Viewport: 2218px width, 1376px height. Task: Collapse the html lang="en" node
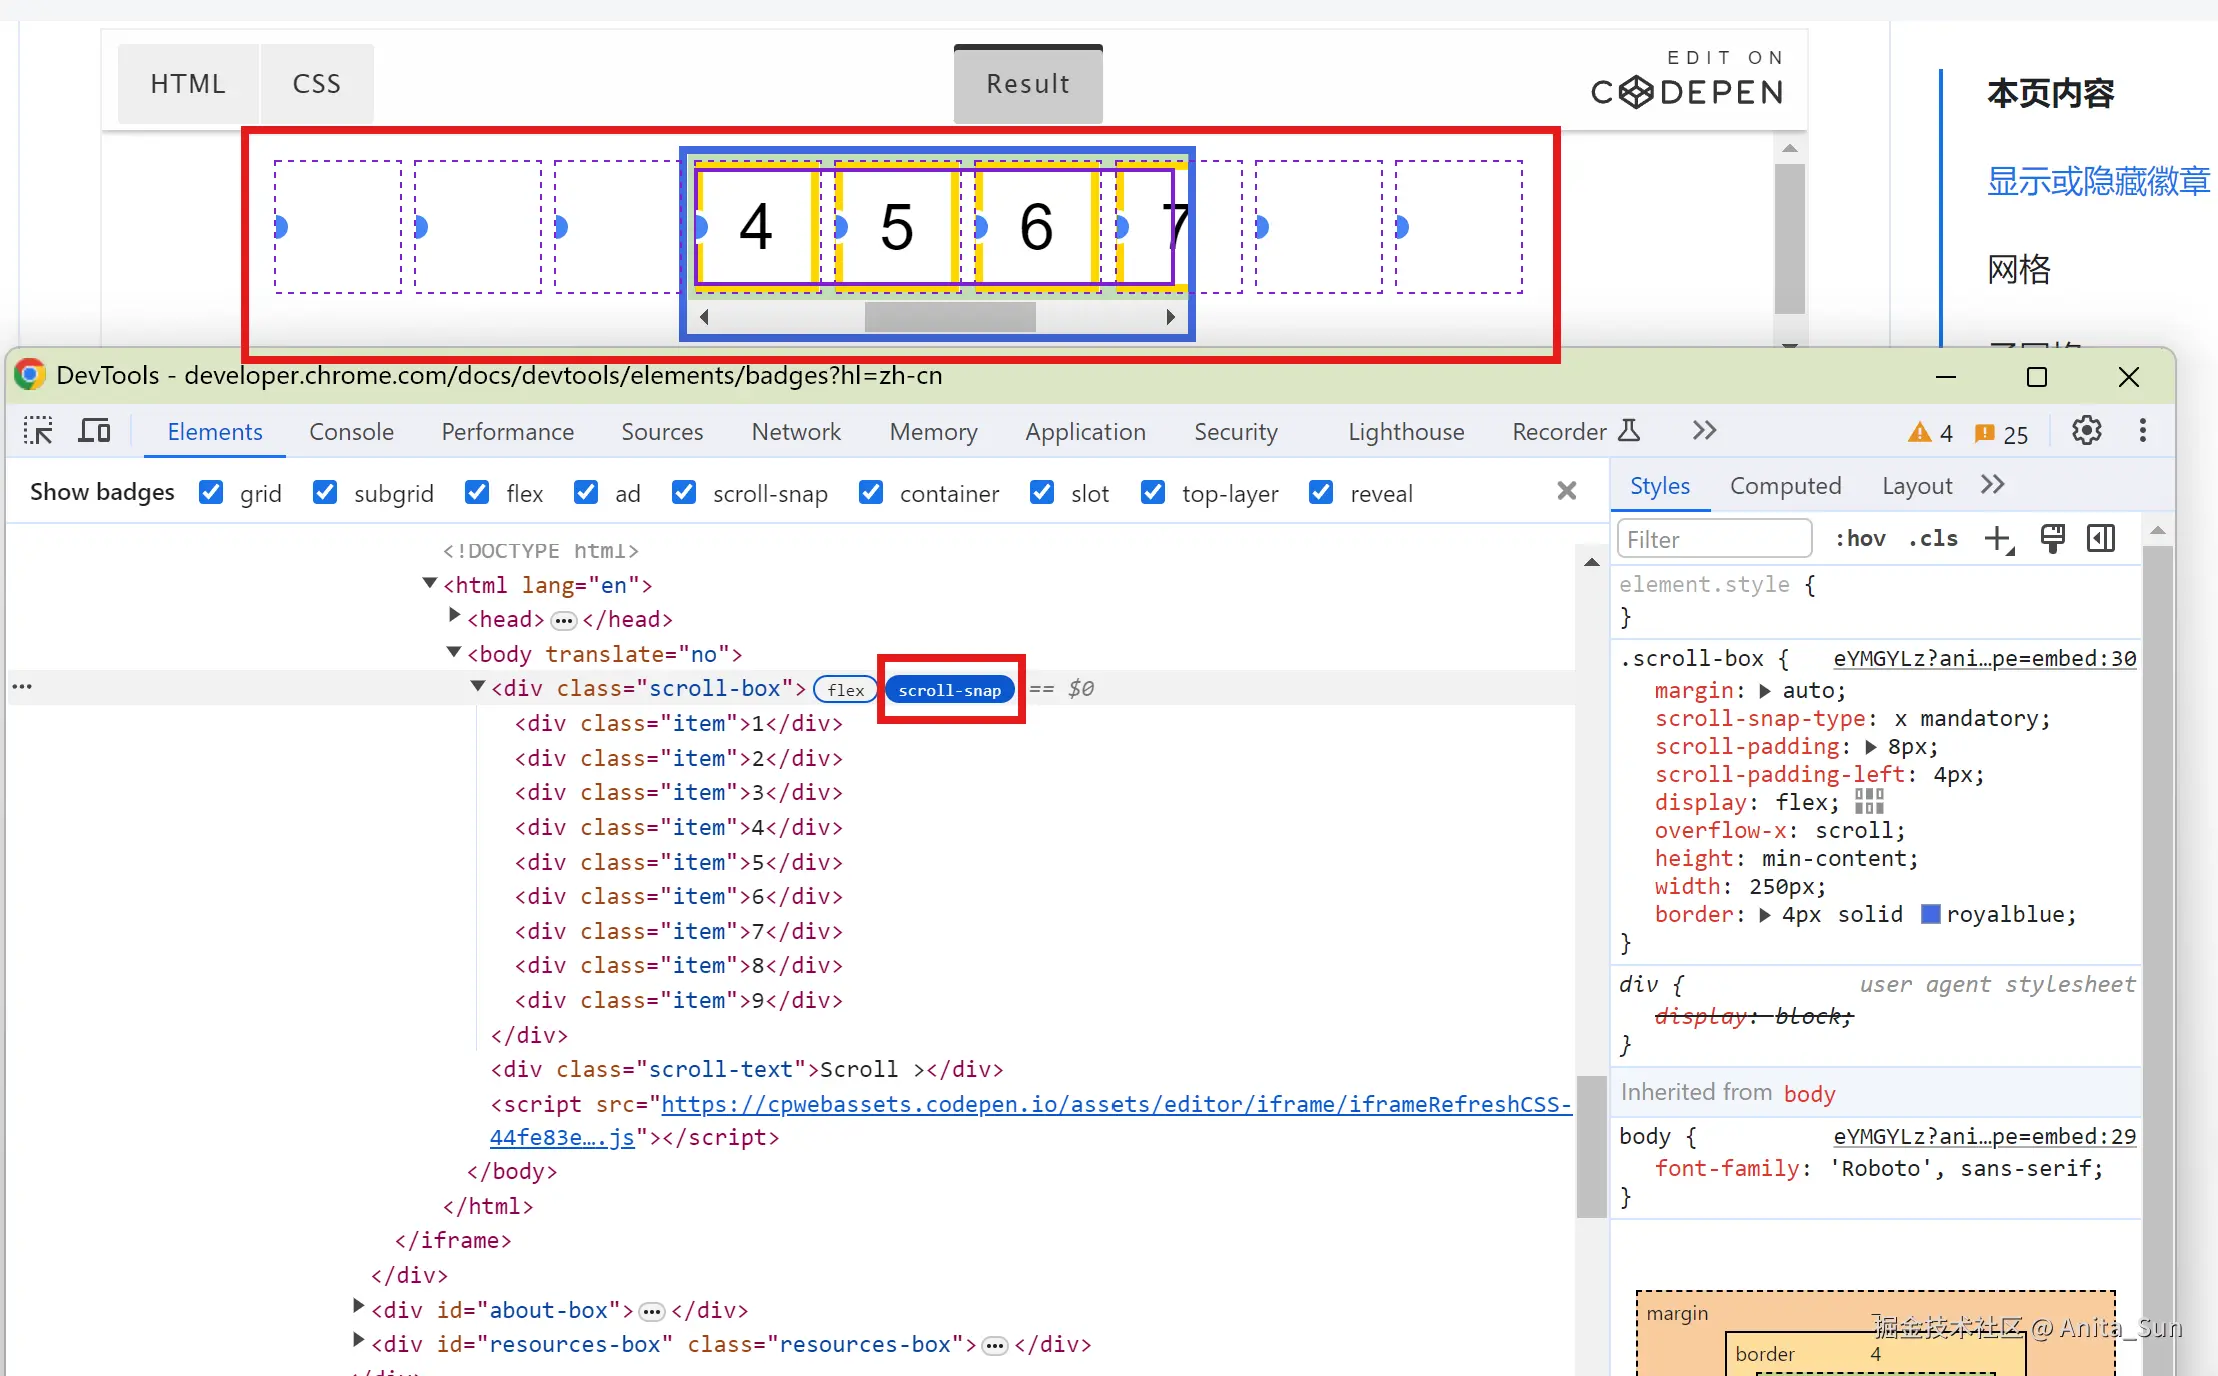click(x=430, y=583)
